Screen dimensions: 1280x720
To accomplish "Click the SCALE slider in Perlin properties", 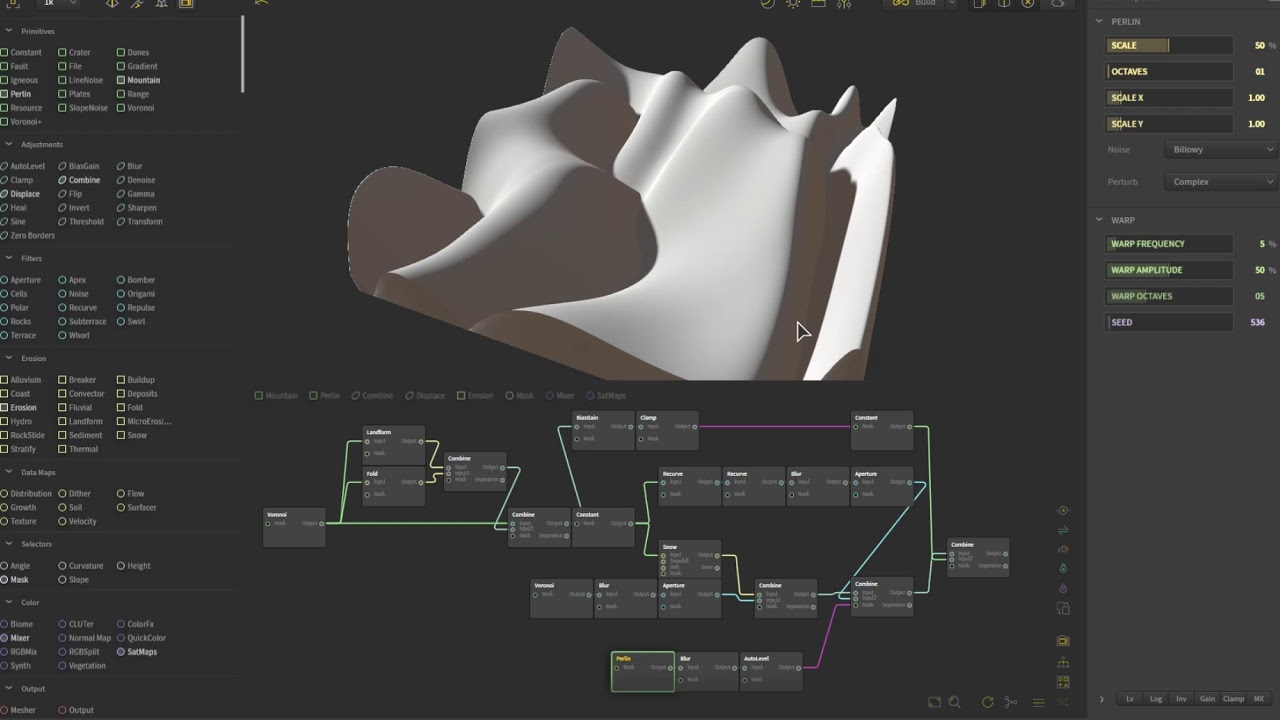I will coord(1170,46).
